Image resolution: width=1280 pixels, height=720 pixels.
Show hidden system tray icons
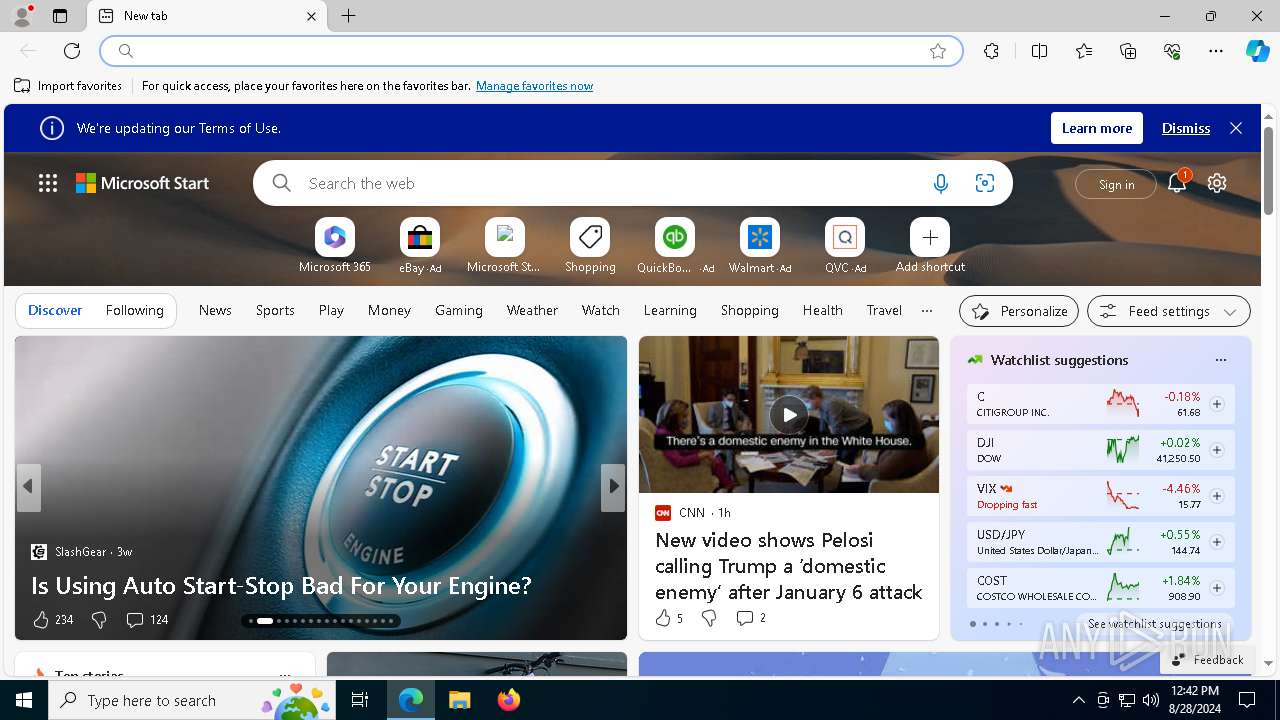click(1078, 700)
